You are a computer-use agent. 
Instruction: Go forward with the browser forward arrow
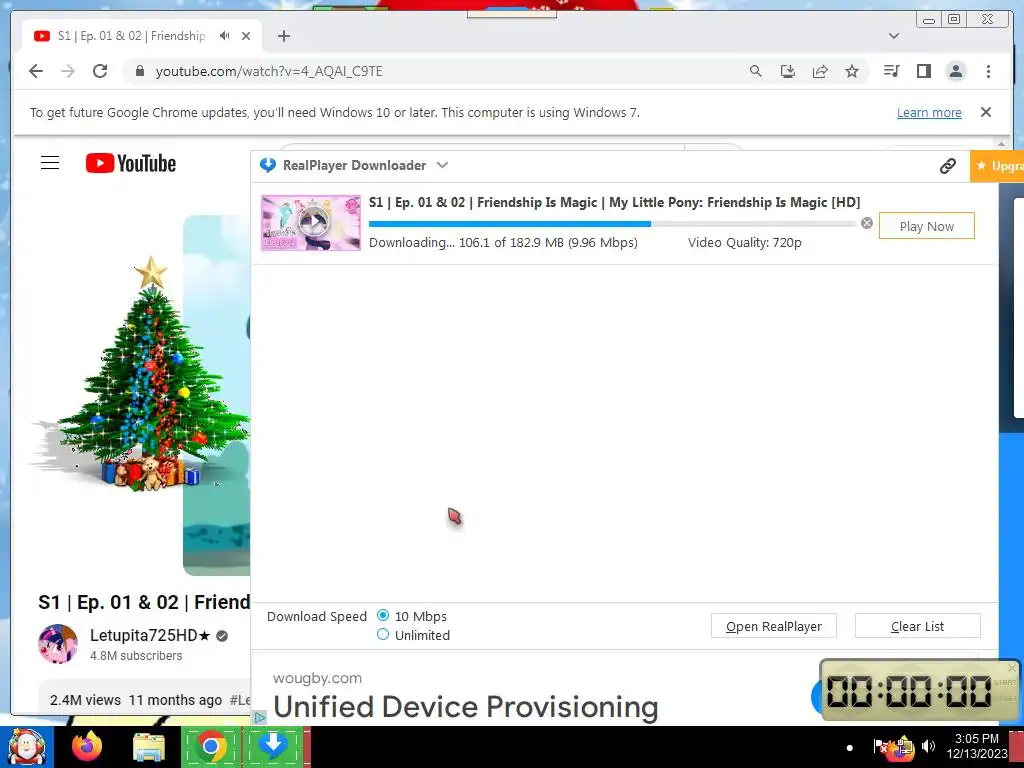pyautogui.click(x=68, y=71)
